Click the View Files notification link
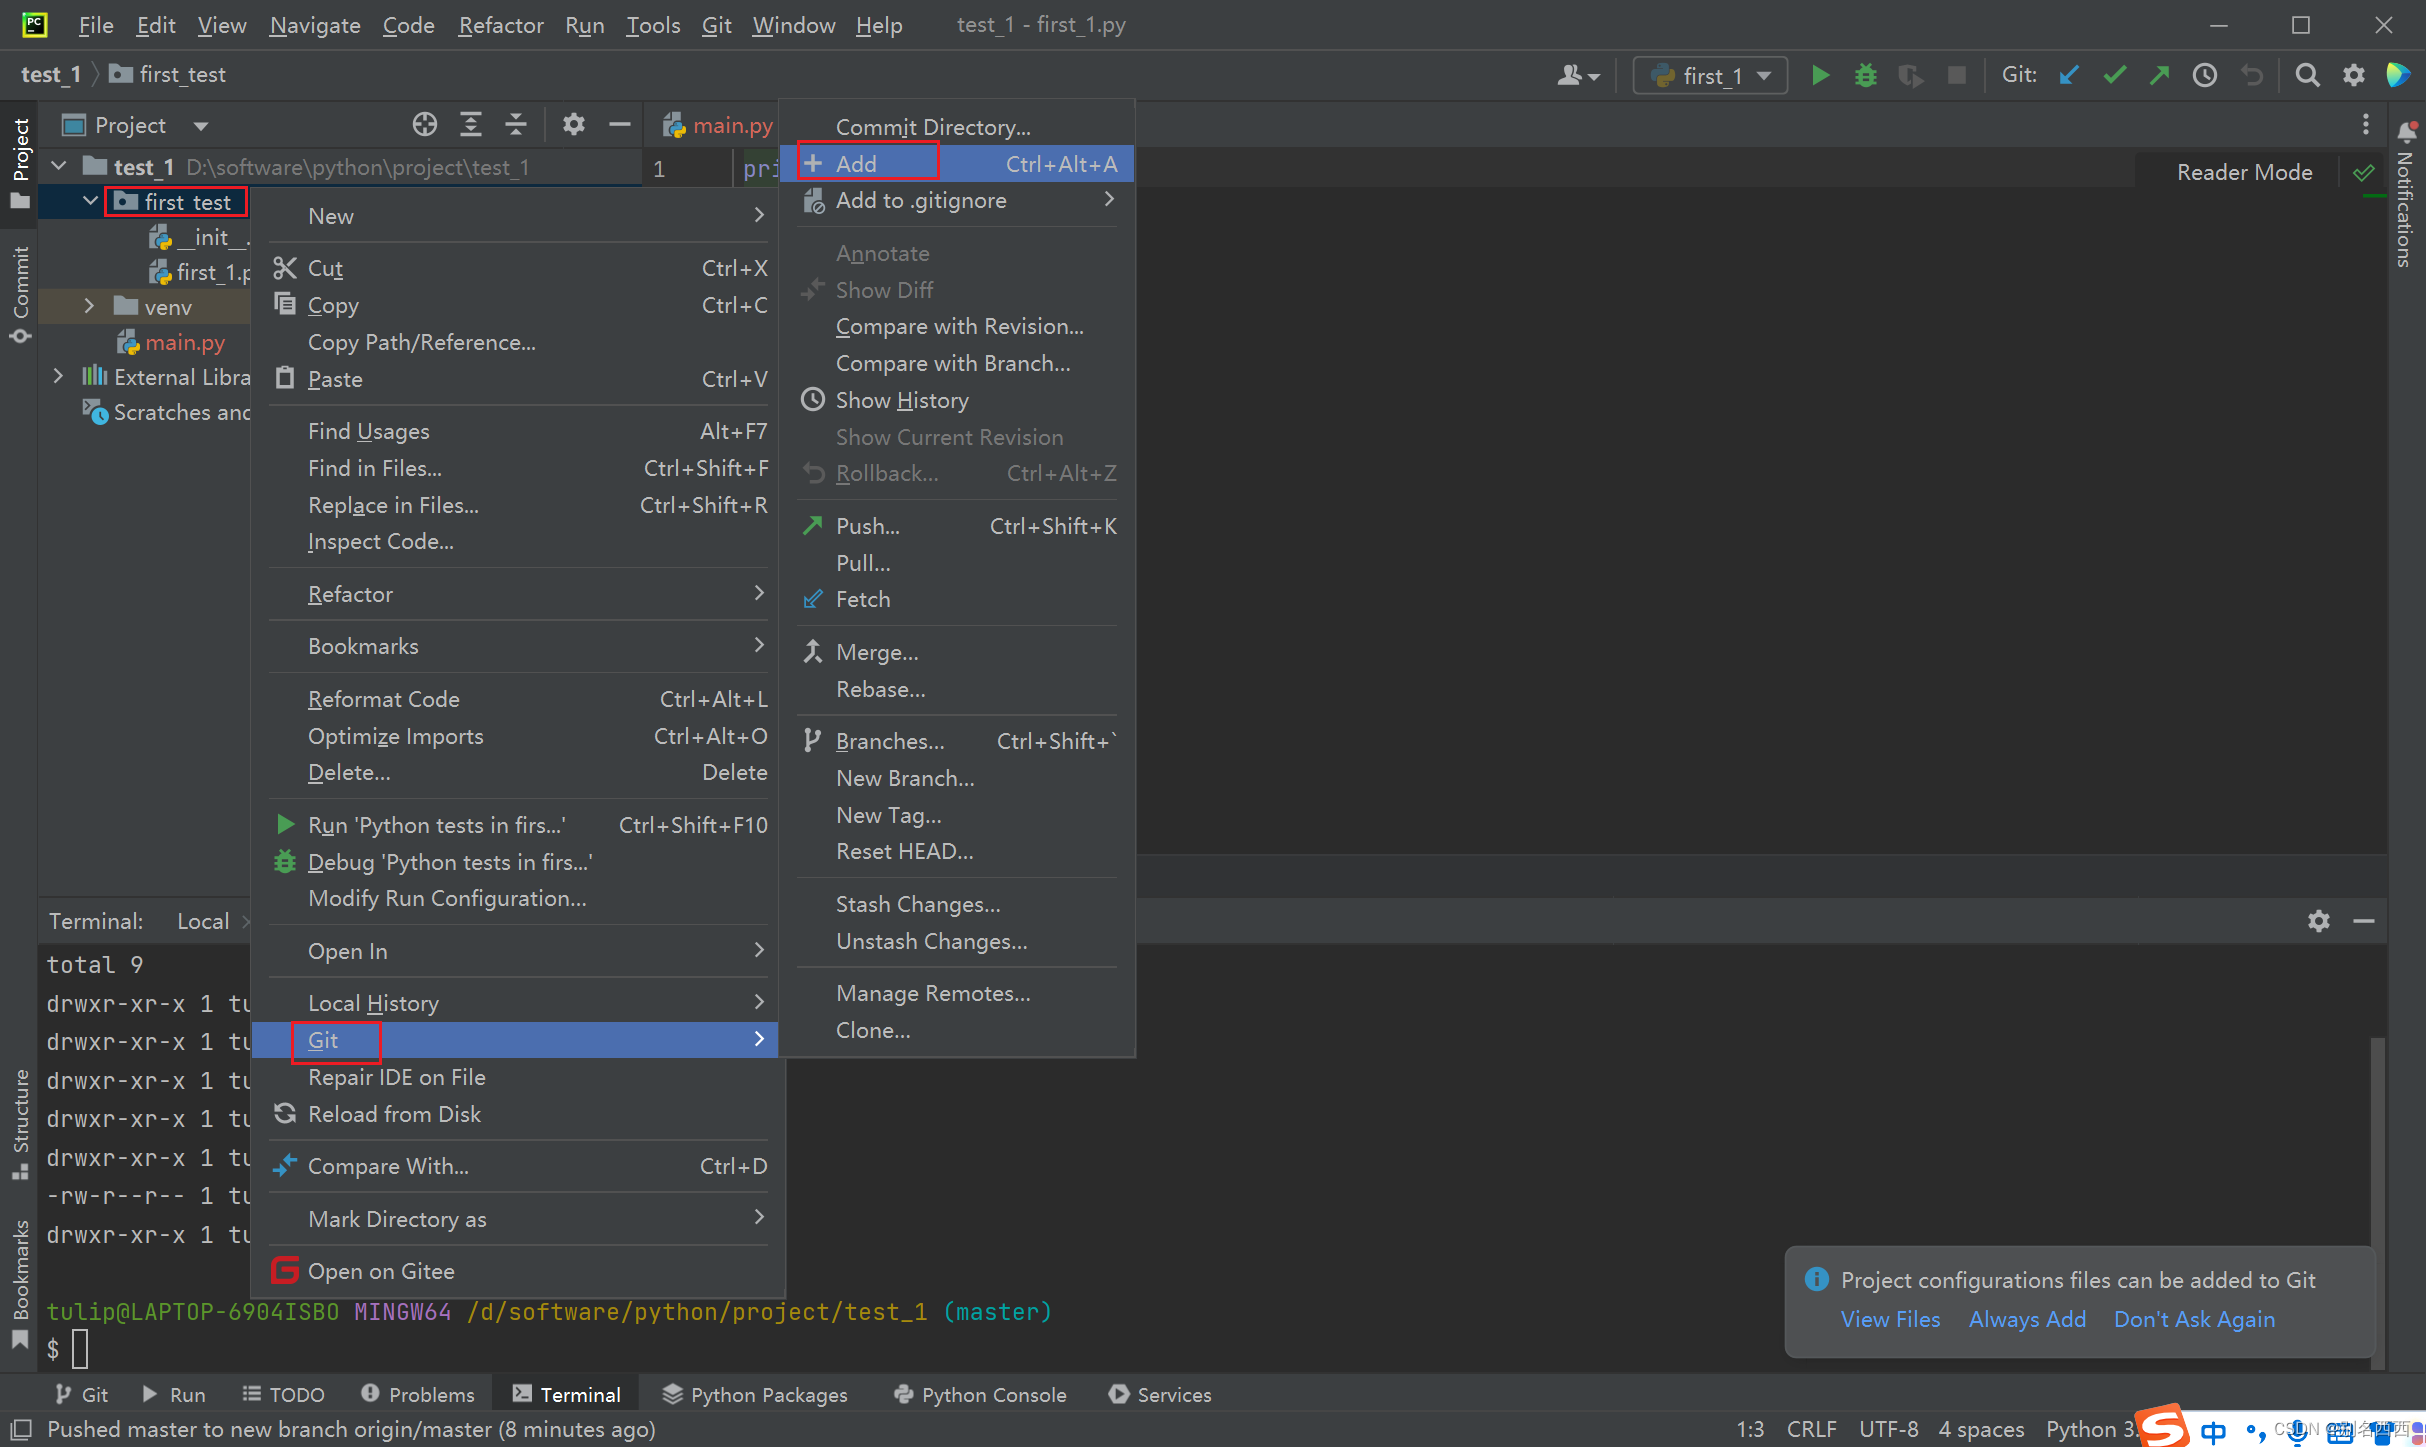The width and height of the screenshot is (2426, 1447). (1890, 1320)
